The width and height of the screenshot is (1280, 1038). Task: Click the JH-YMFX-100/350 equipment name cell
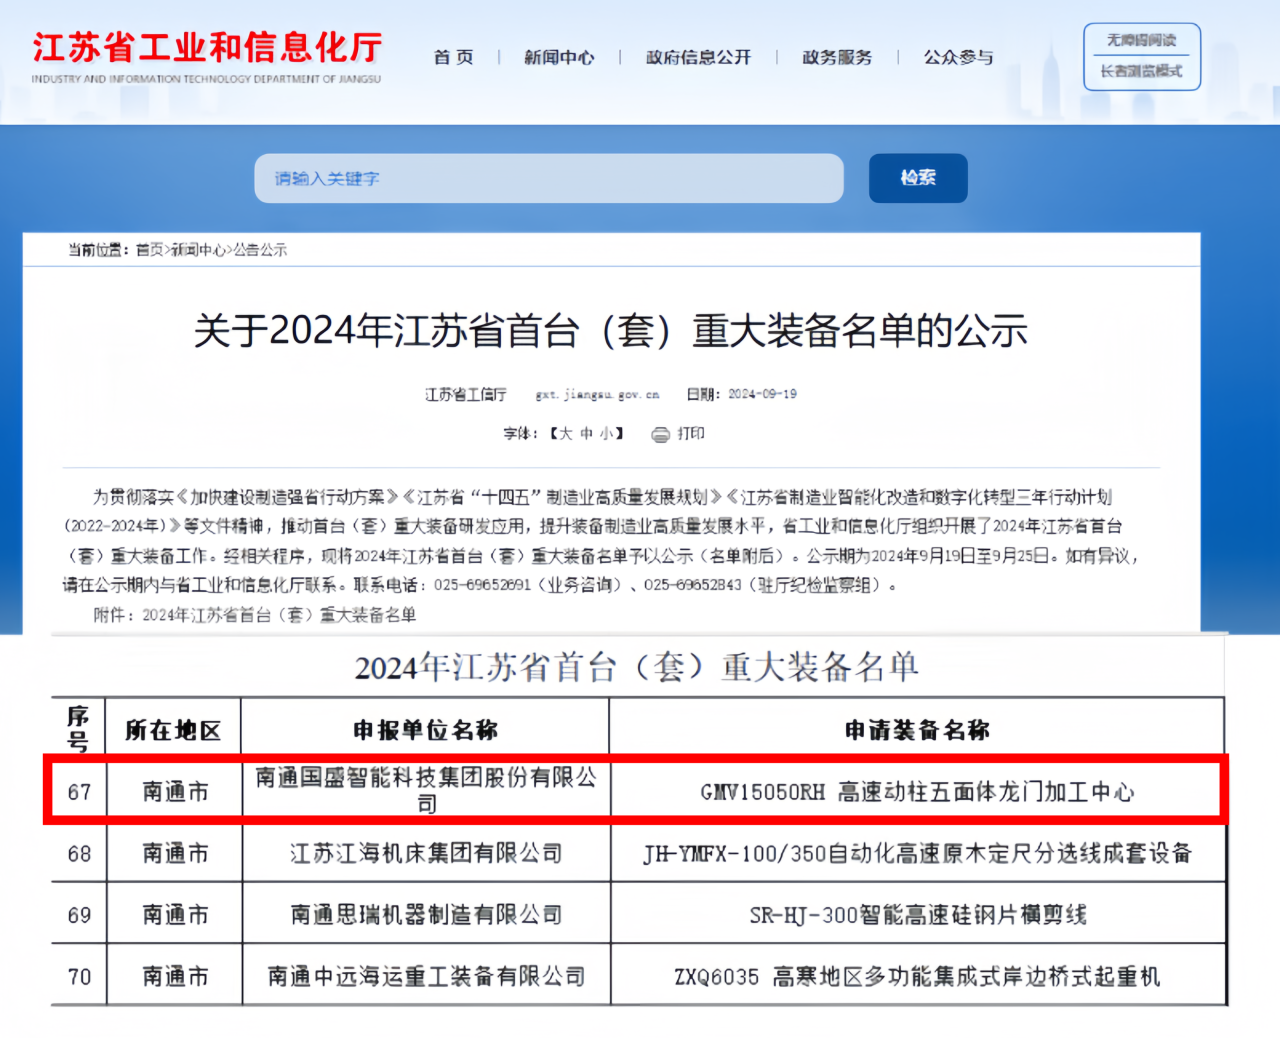918,854
